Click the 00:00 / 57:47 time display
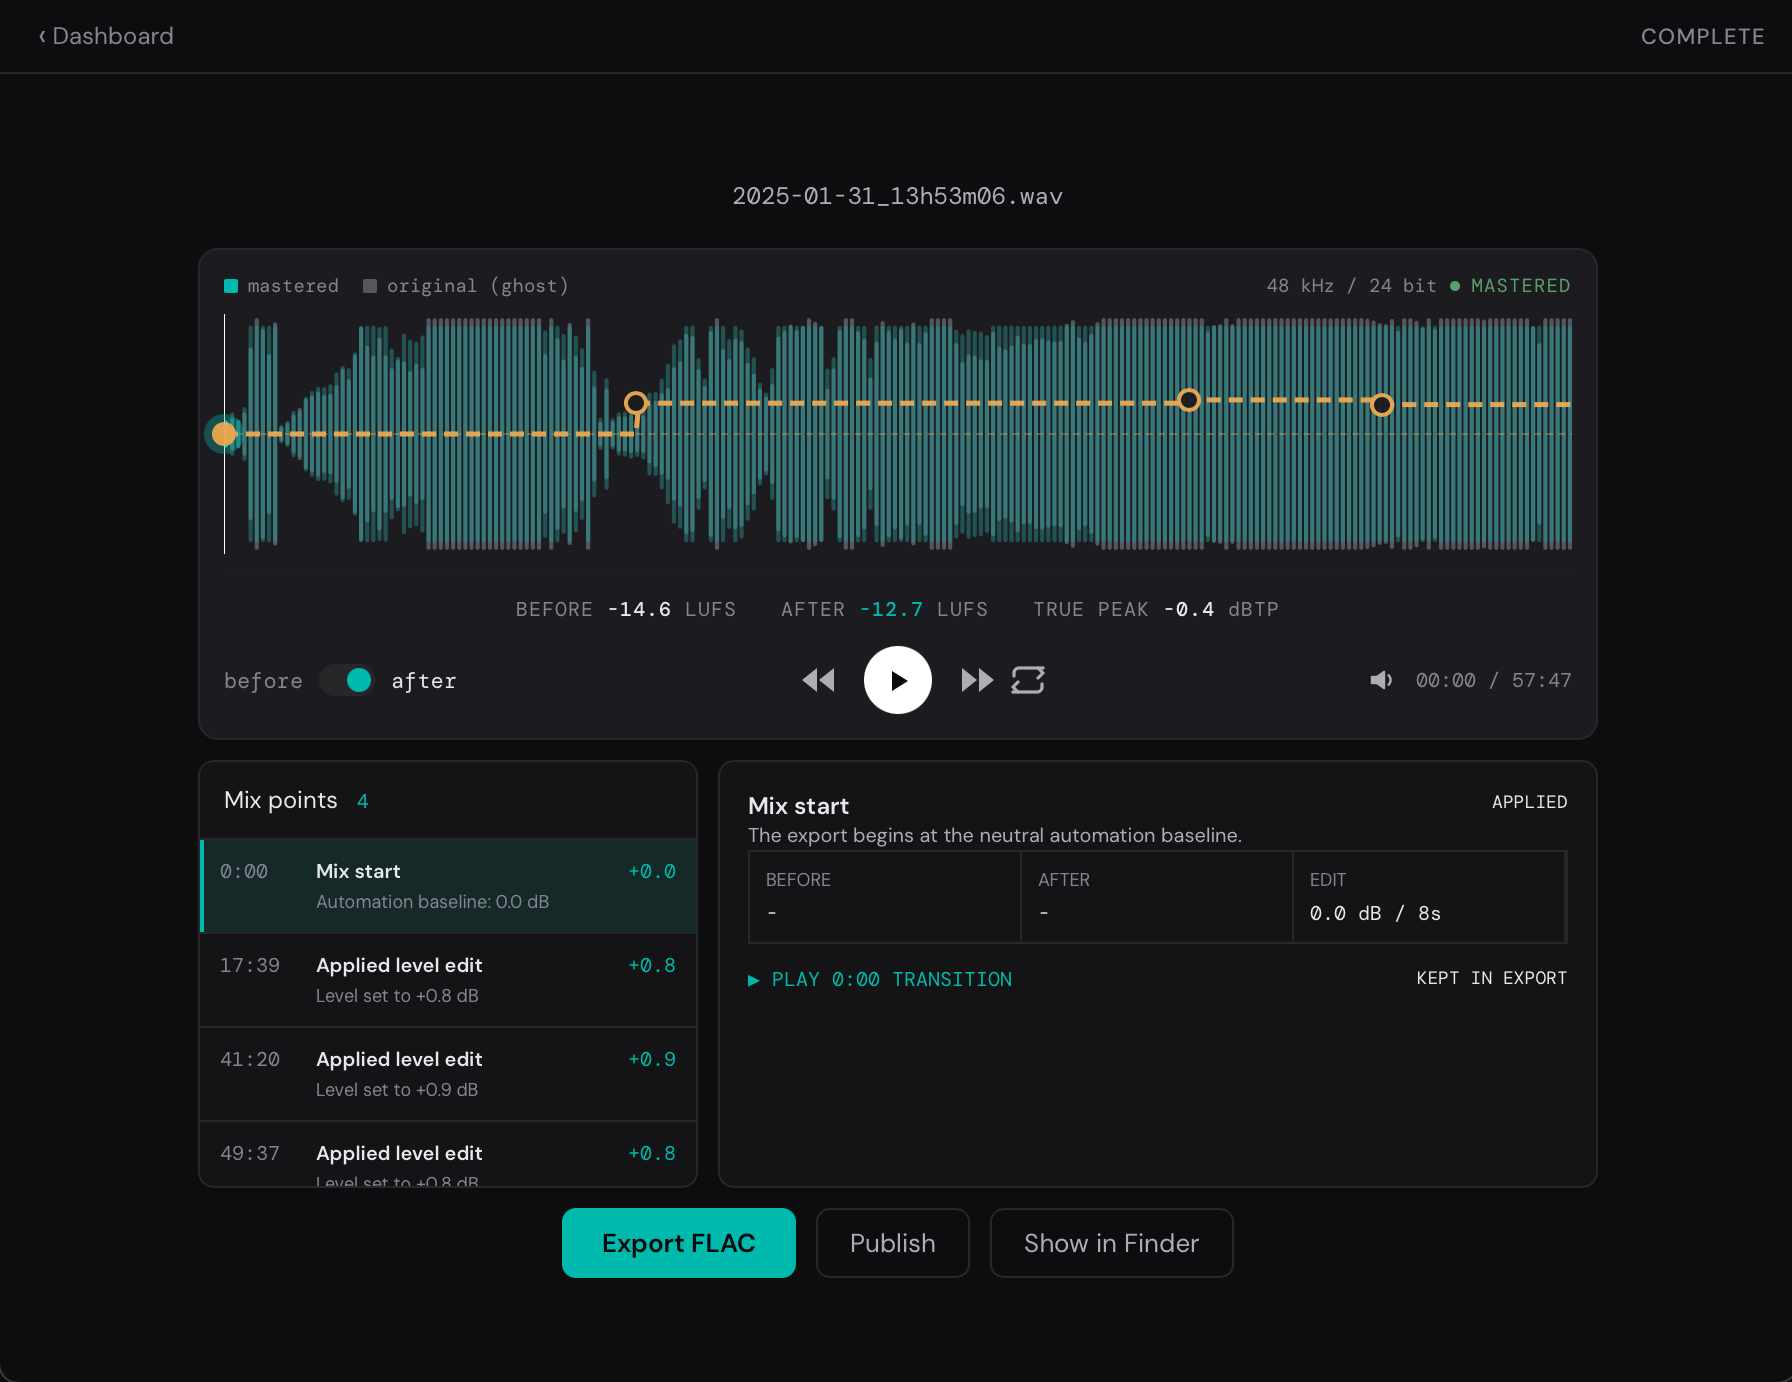Viewport: 1792px width, 1382px height. coord(1493,680)
